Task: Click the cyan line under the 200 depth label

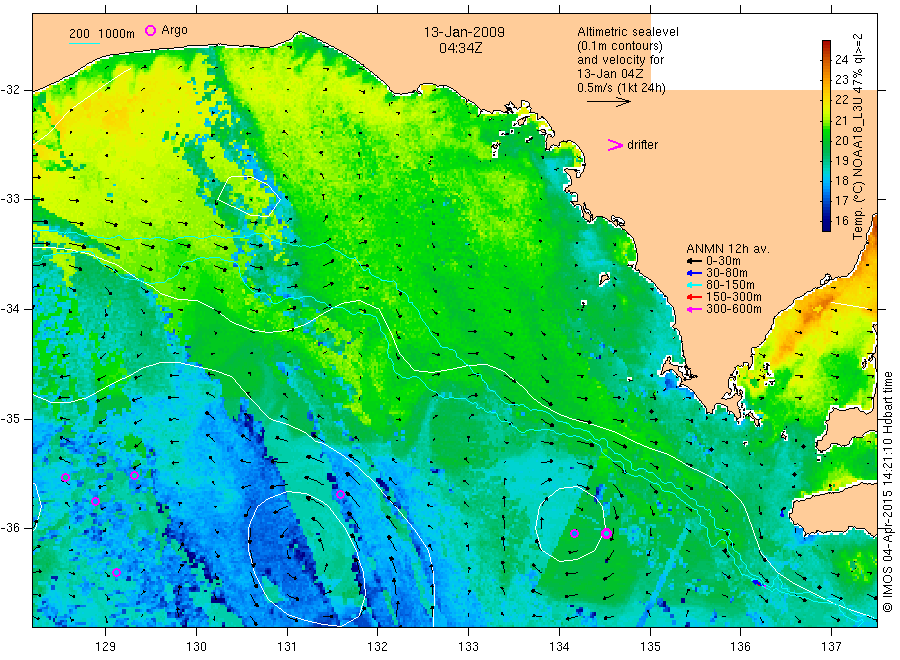Action: click(x=84, y=42)
